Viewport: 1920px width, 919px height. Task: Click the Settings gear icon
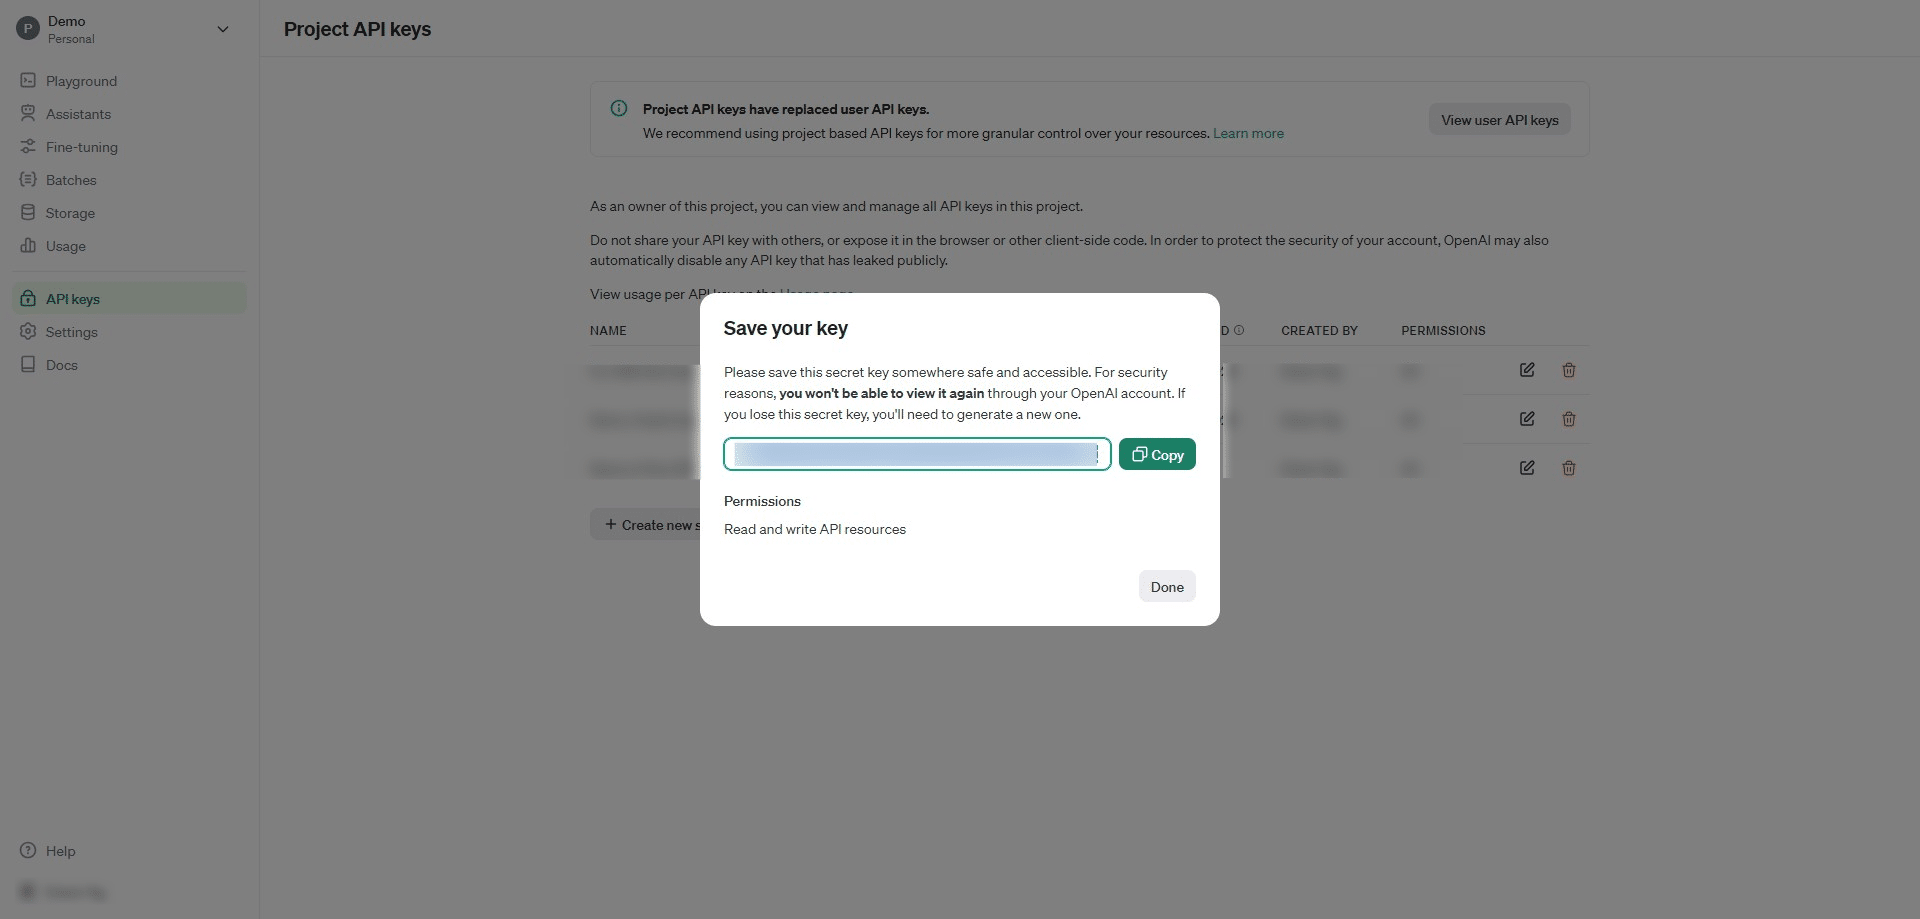(28, 331)
